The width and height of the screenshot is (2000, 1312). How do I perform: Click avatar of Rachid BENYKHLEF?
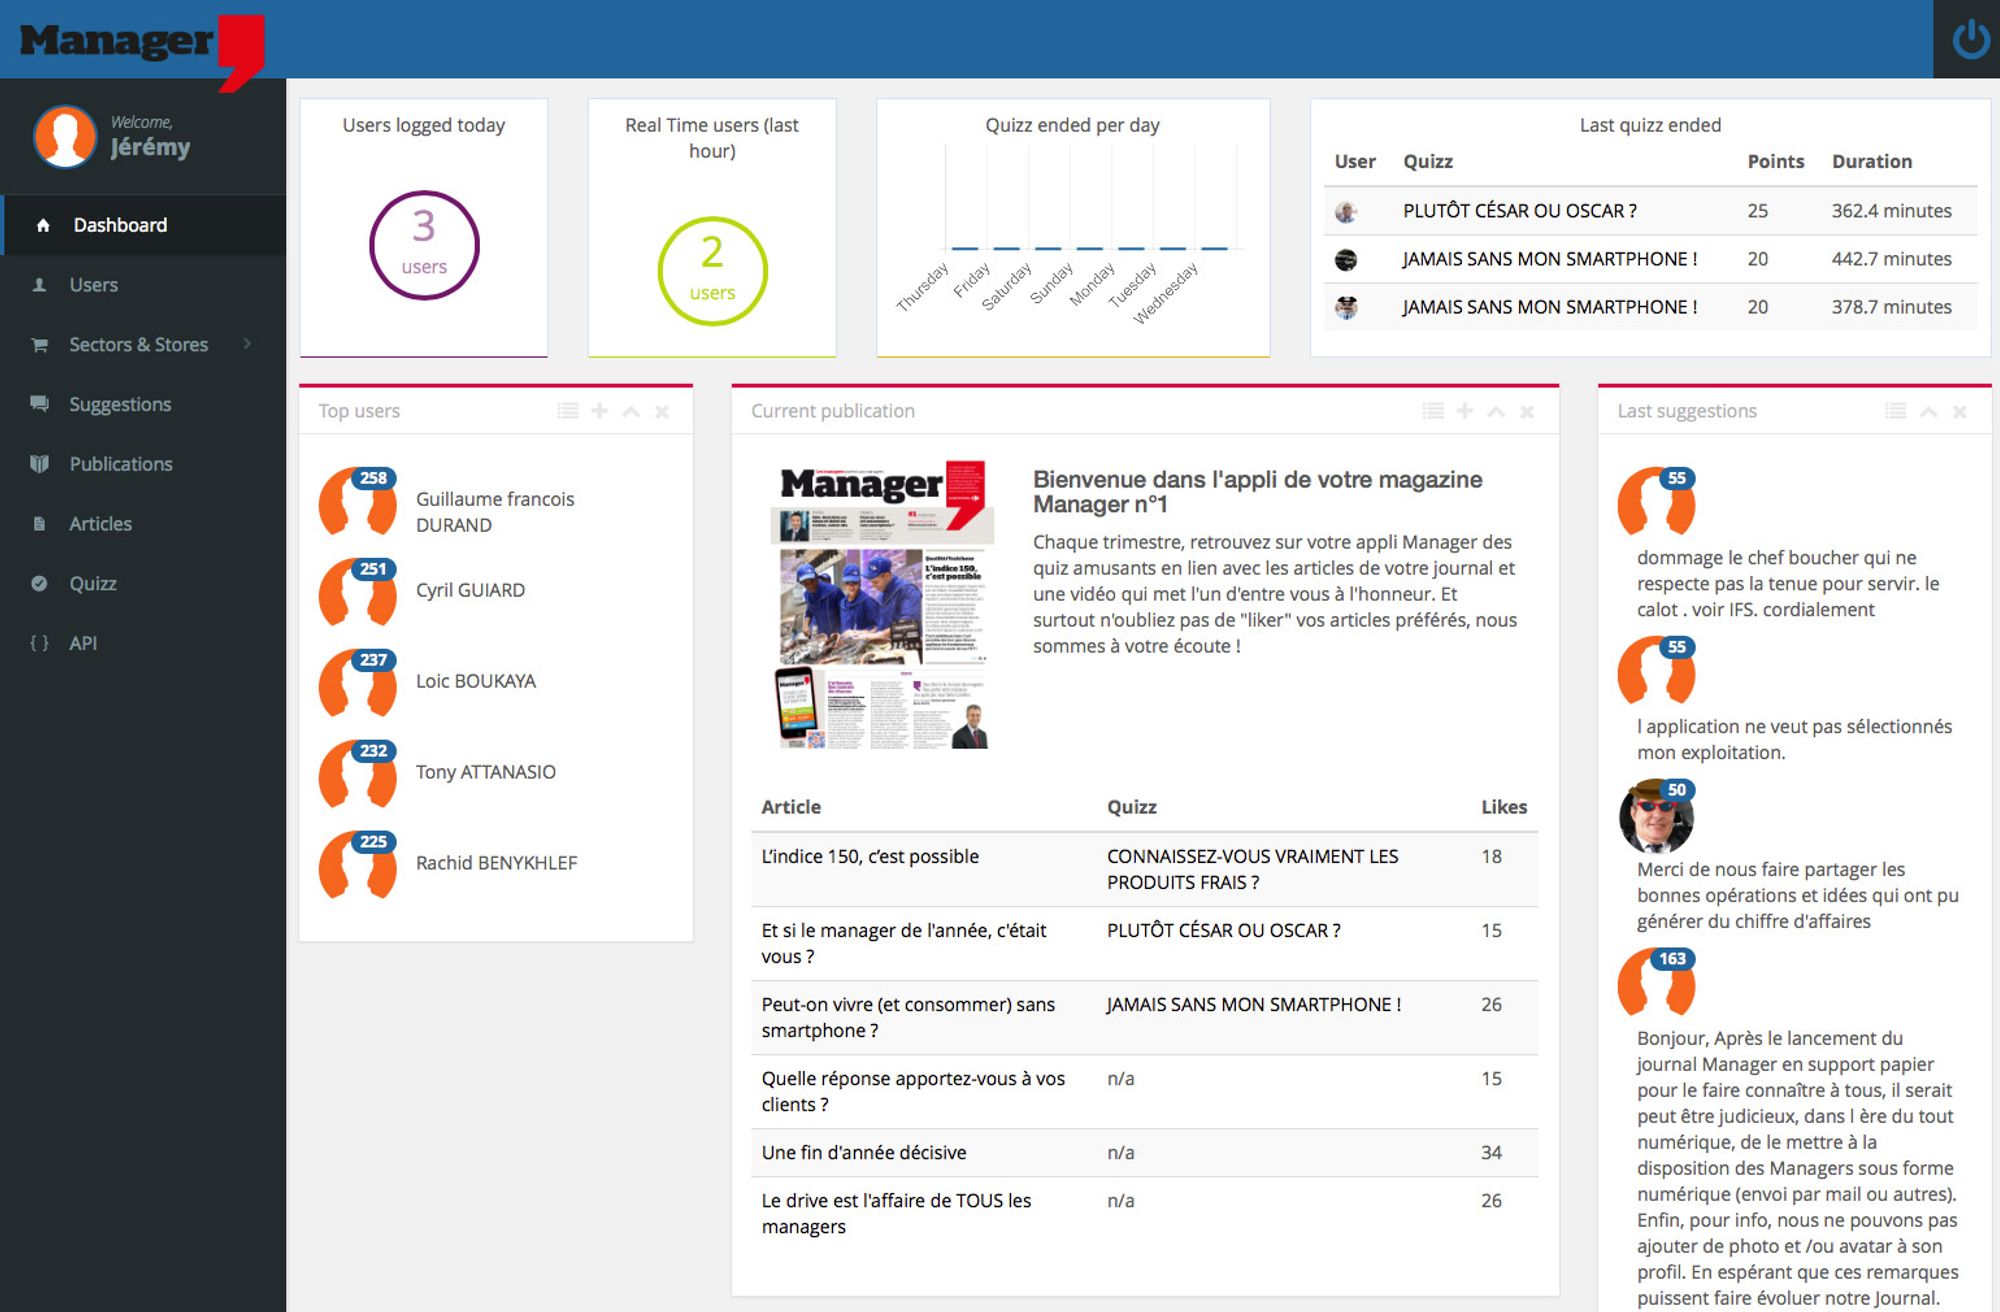tap(358, 865)
